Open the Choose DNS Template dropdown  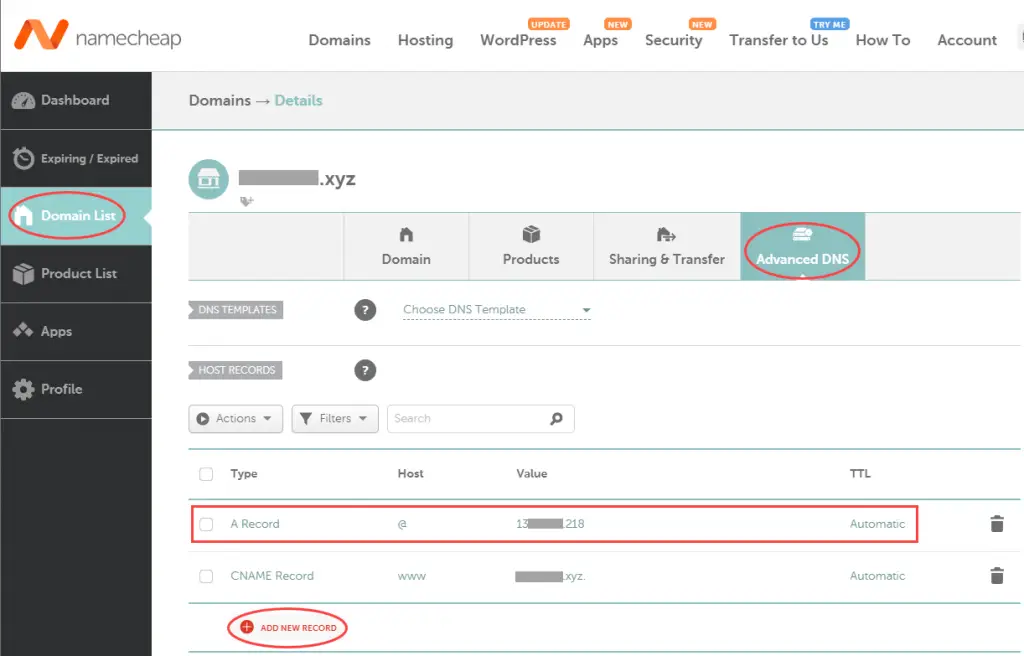point(497,310)
